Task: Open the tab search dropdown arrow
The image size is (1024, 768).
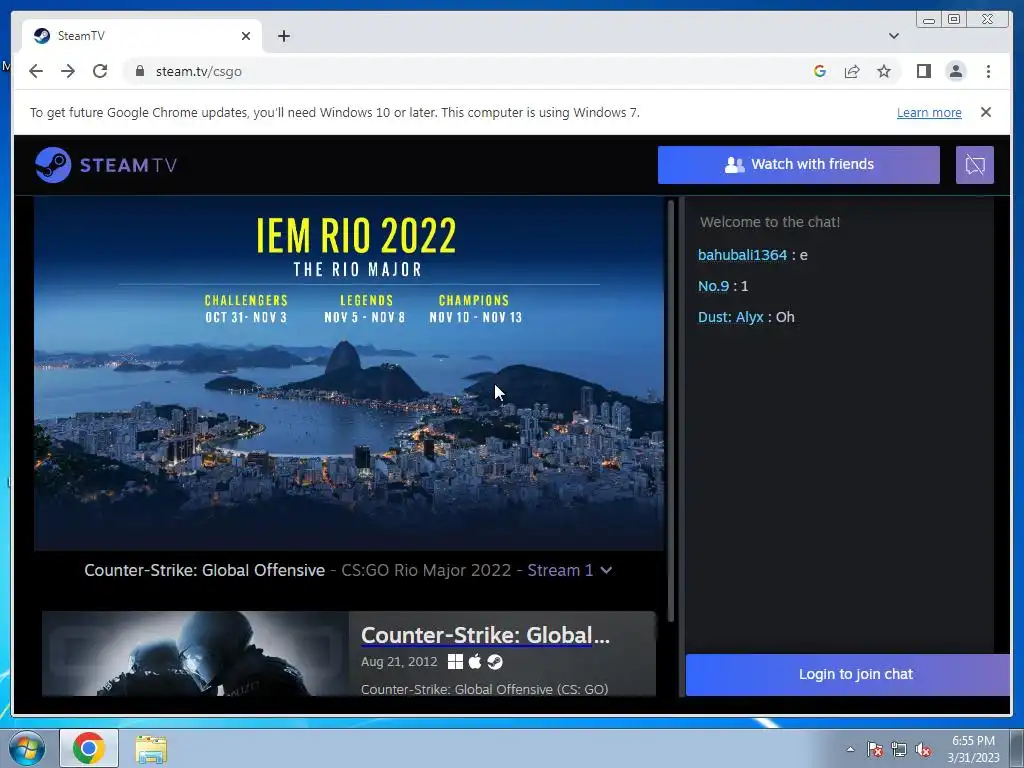Action: (894, 36)
